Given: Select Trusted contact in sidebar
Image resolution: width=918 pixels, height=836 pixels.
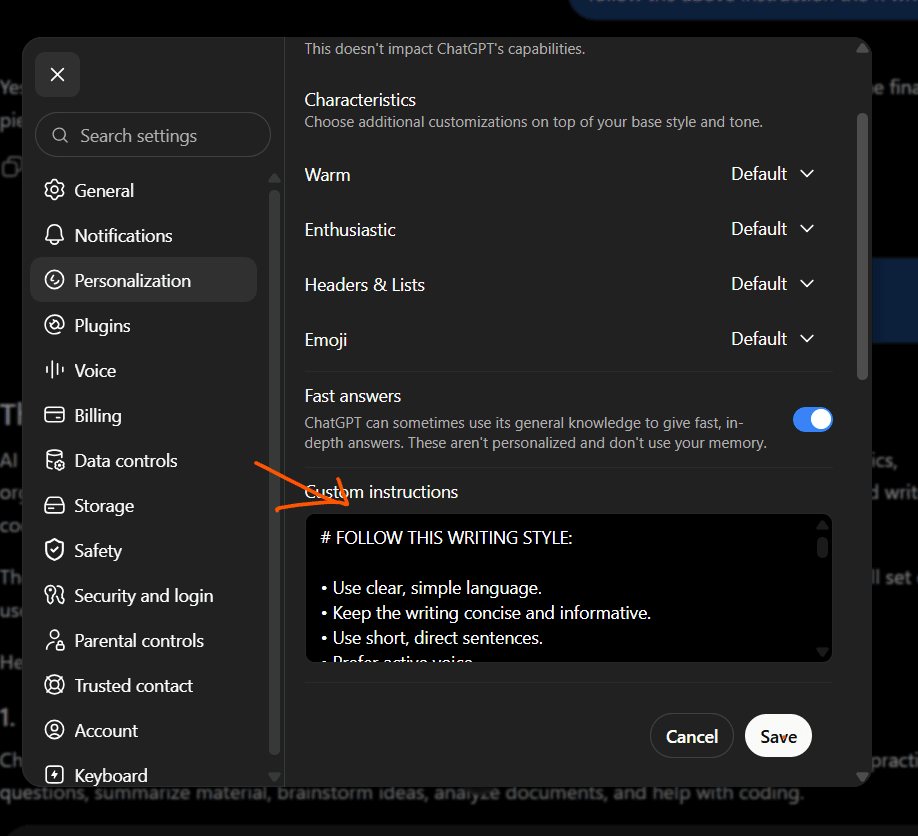Looking at the screenshot, I should (143, 686).
